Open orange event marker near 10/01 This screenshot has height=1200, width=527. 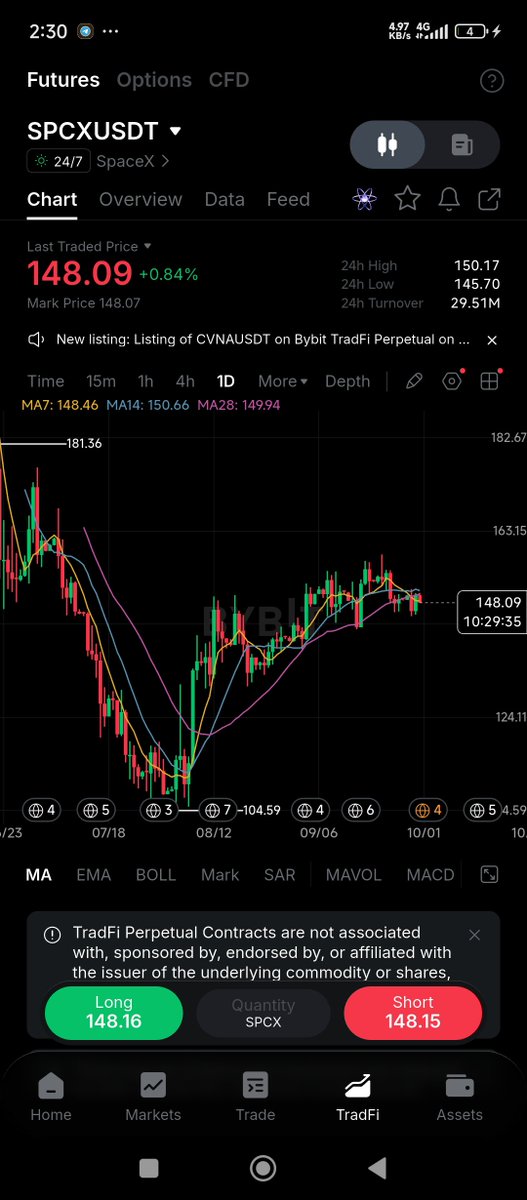pyautogui.click(x=428, y=810)
